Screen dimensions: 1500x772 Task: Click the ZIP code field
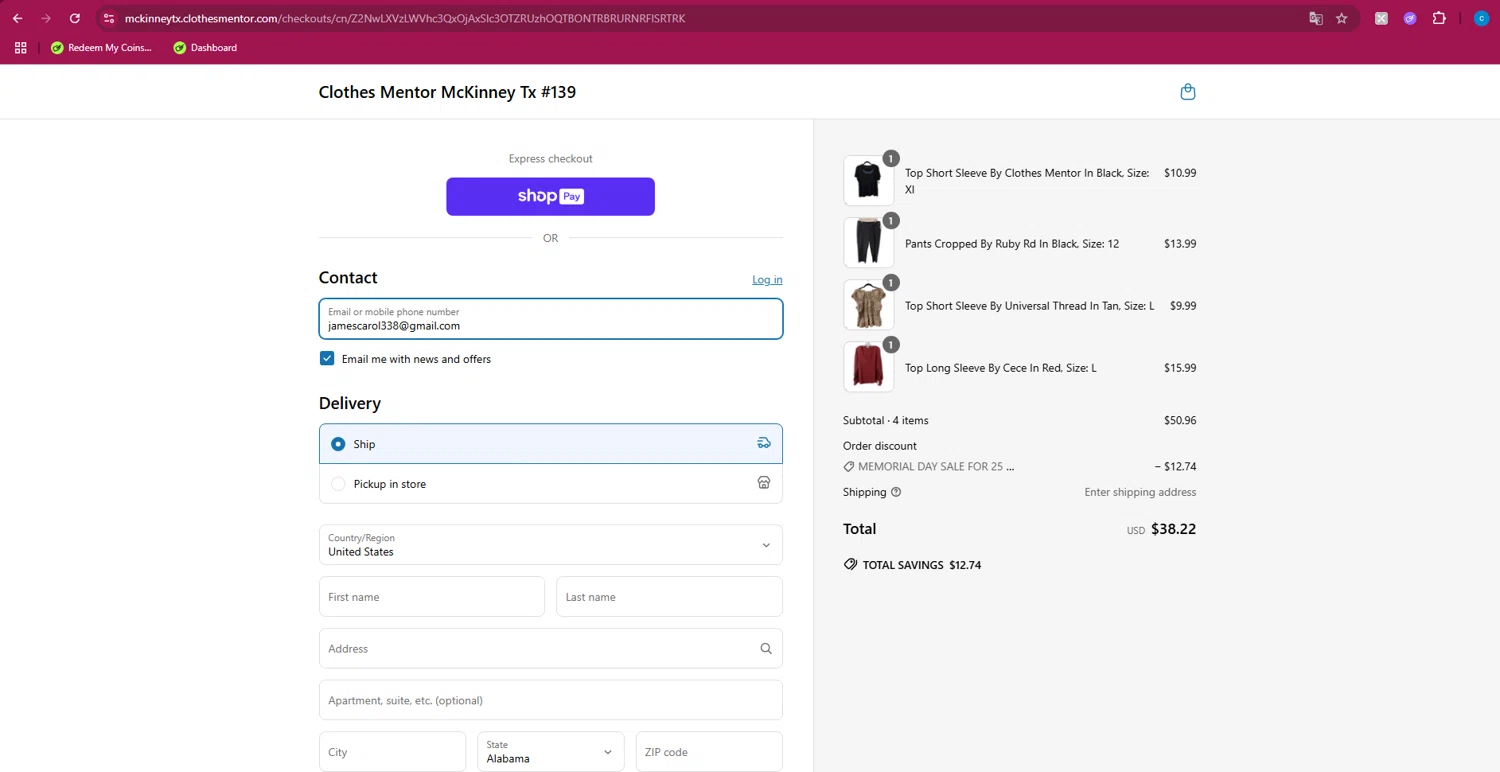tap(709, 752)
